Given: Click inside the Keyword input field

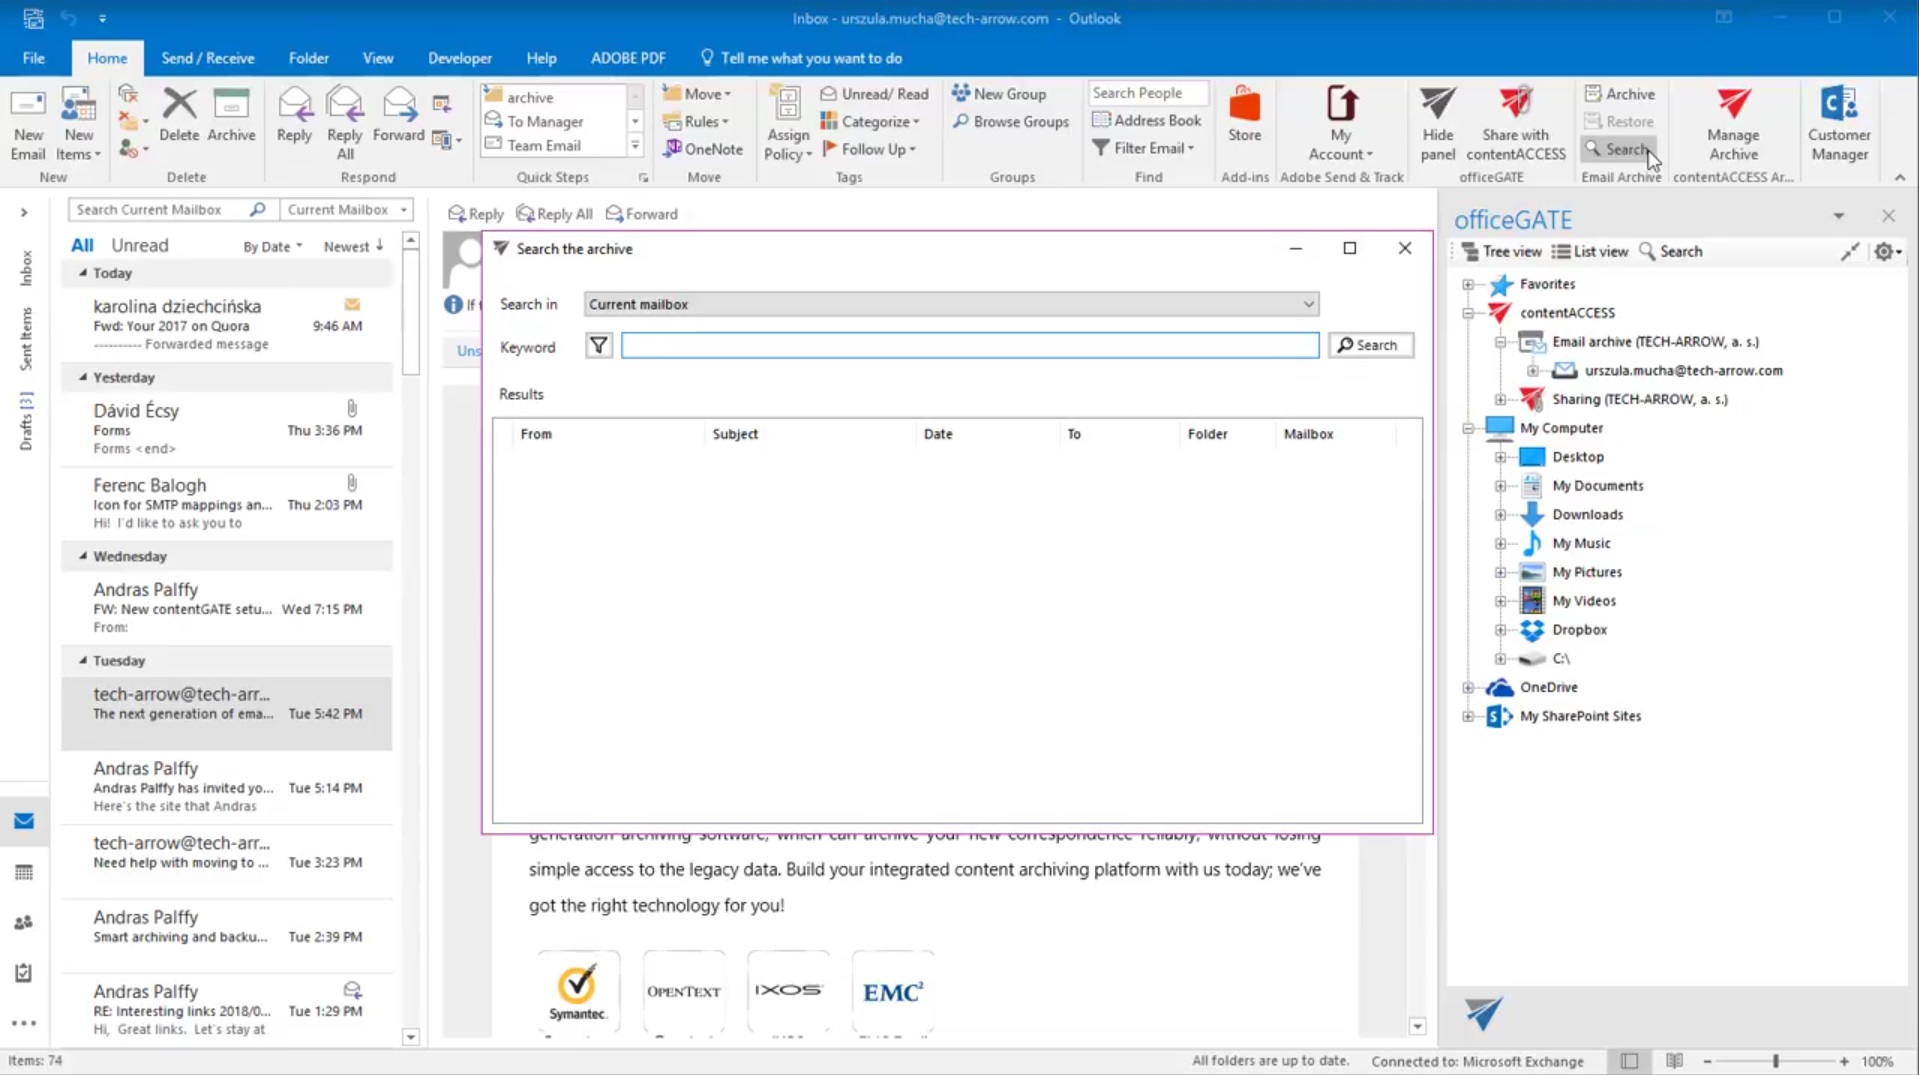Looking at the screenshot, I should point(968,344).
